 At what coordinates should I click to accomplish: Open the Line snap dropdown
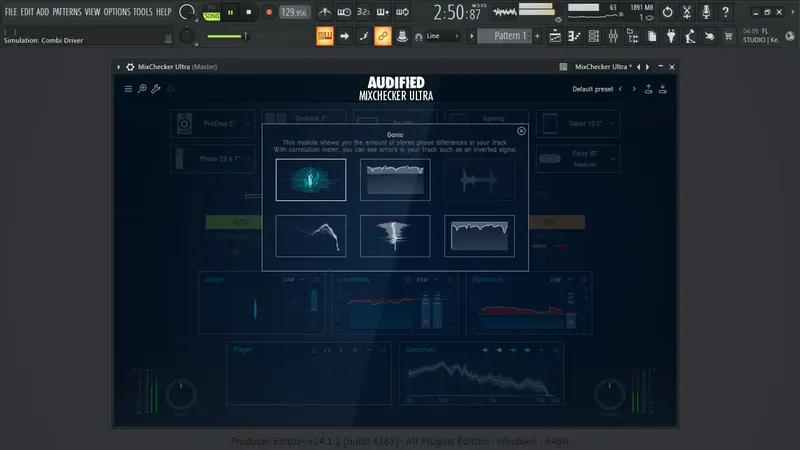(442, 36)
